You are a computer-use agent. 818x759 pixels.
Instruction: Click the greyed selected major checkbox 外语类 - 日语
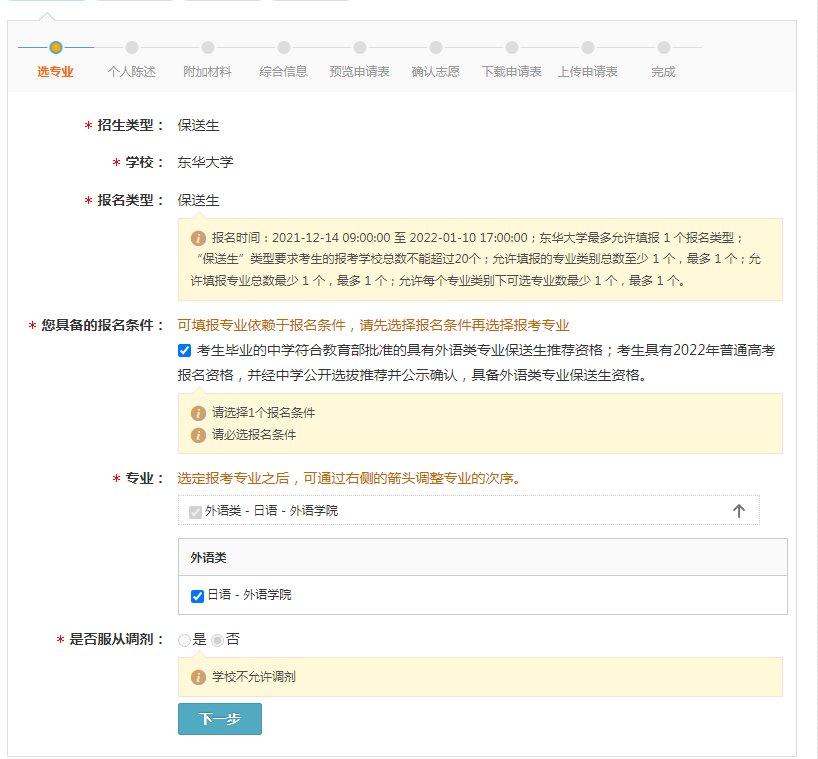(195, 511)
